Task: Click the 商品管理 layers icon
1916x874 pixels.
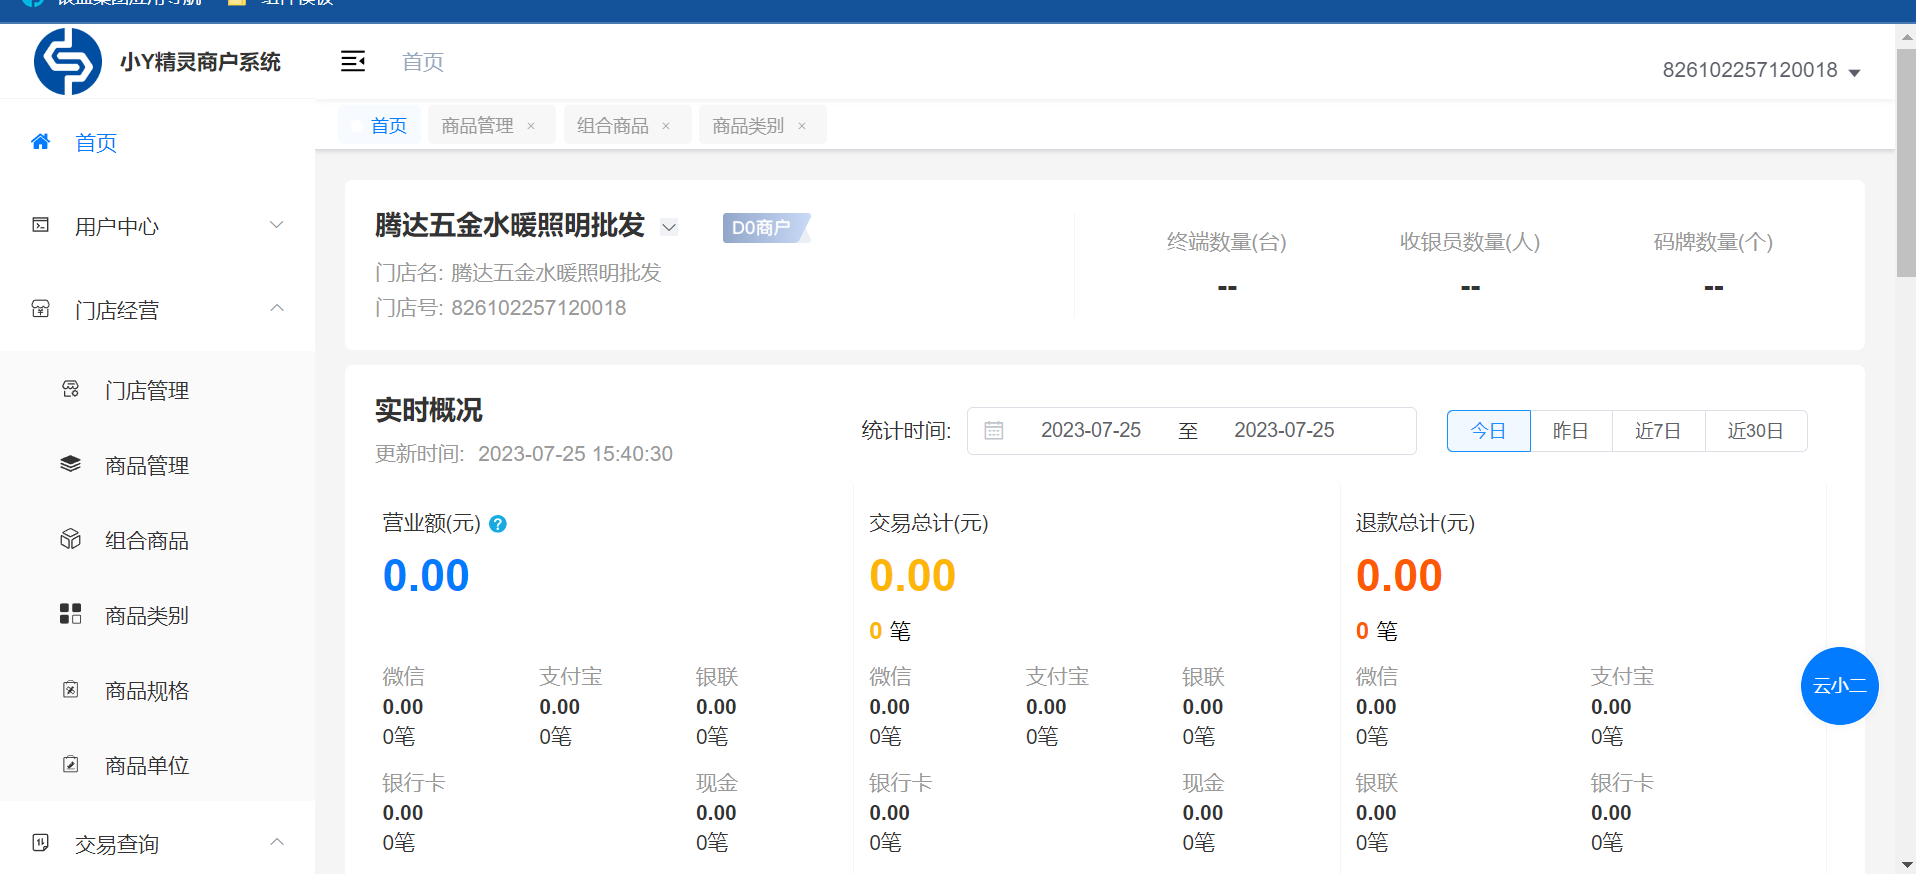Action: pos(71,464)
